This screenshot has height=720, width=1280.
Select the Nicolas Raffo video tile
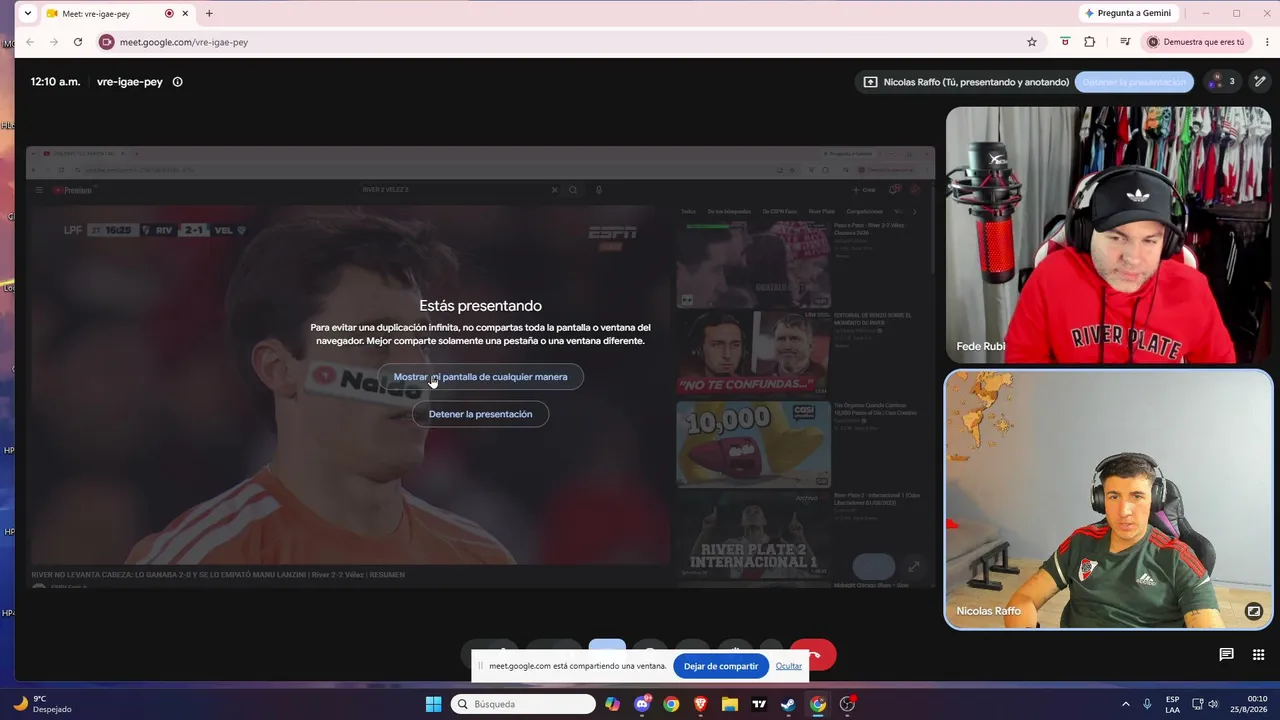[1108, 500]
